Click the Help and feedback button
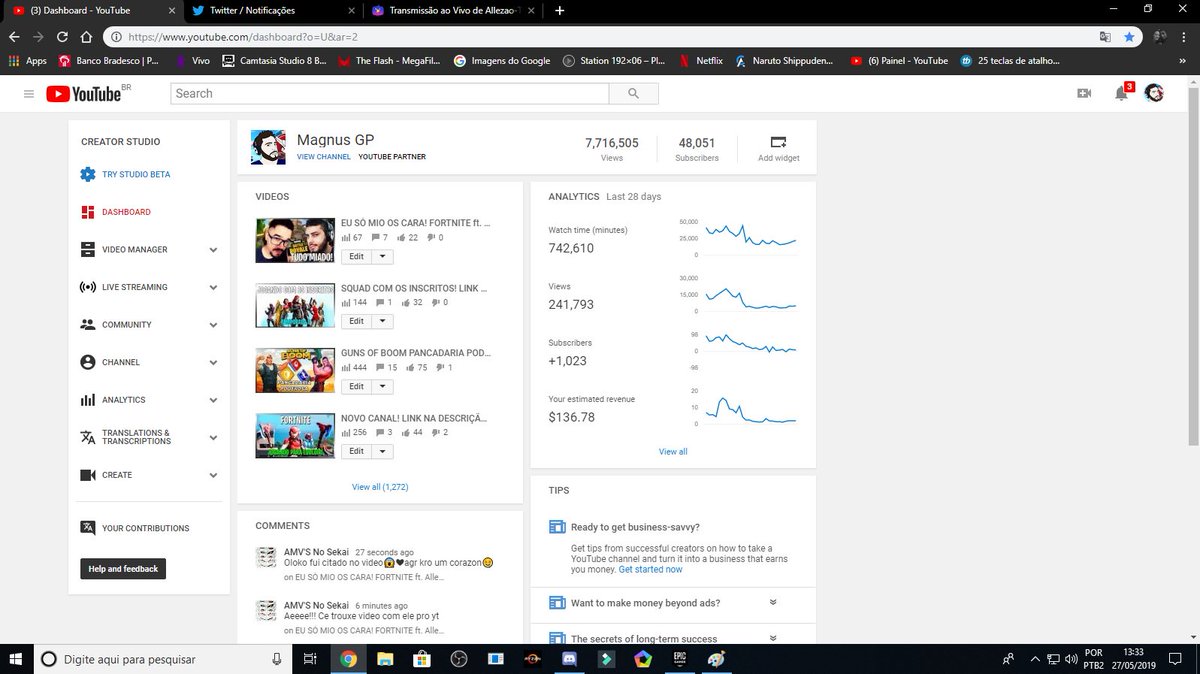This screenshot has width=1200, height=674. 123,569
